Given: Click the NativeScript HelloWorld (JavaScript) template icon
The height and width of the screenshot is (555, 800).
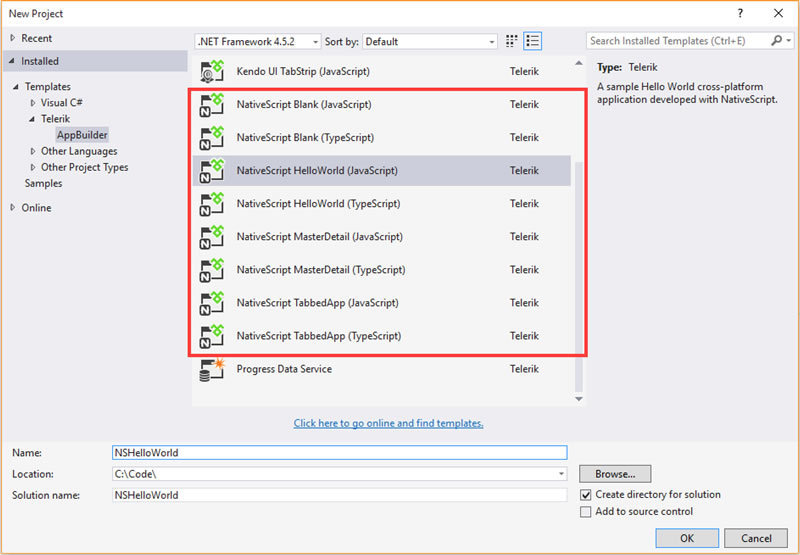Looking at the screenshot, I should (x=212, y=171).
